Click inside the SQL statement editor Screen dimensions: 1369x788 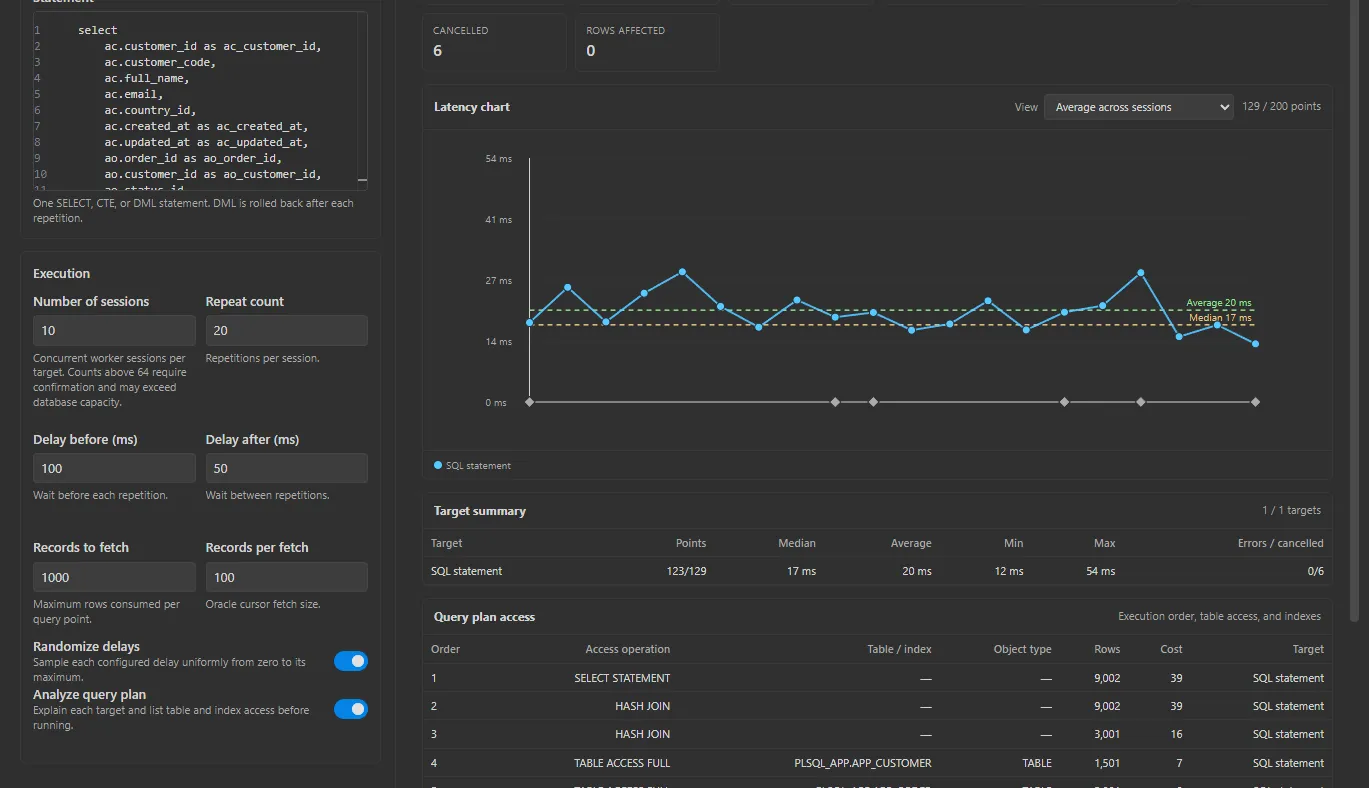pos(200,100)
